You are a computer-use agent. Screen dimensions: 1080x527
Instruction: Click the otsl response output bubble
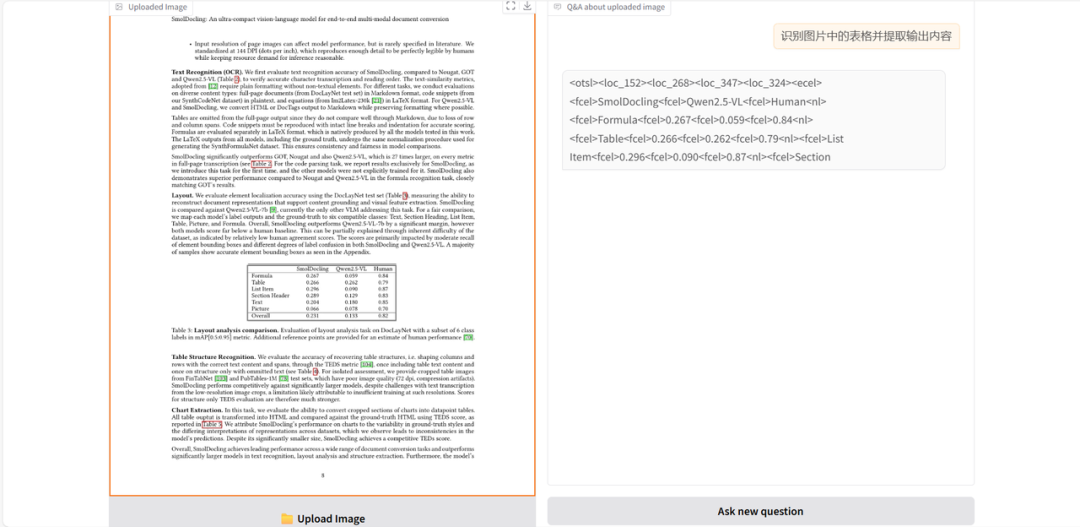tap(754, 120)
